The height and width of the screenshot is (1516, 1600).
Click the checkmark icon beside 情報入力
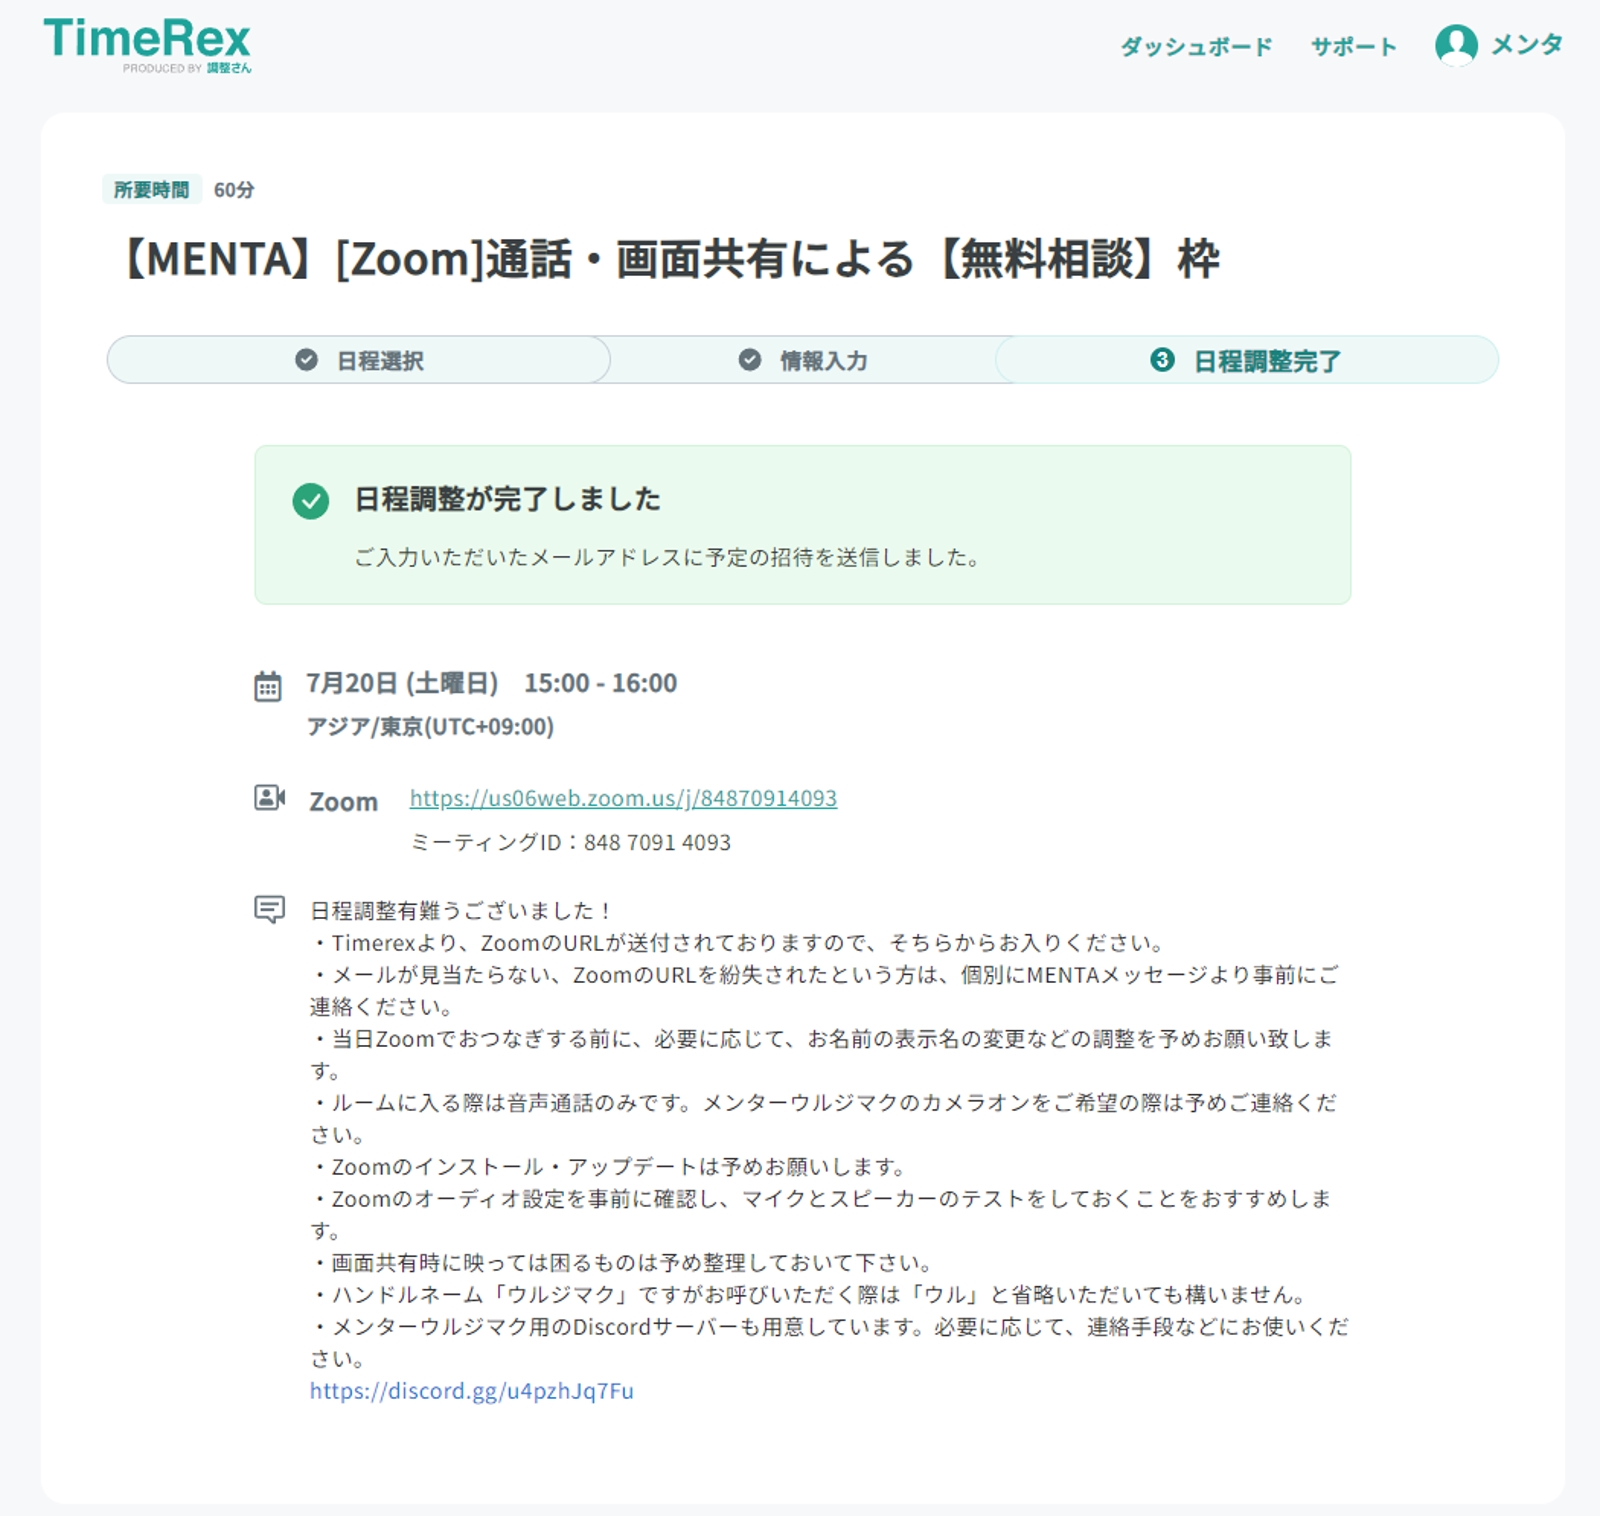(749, 360)
